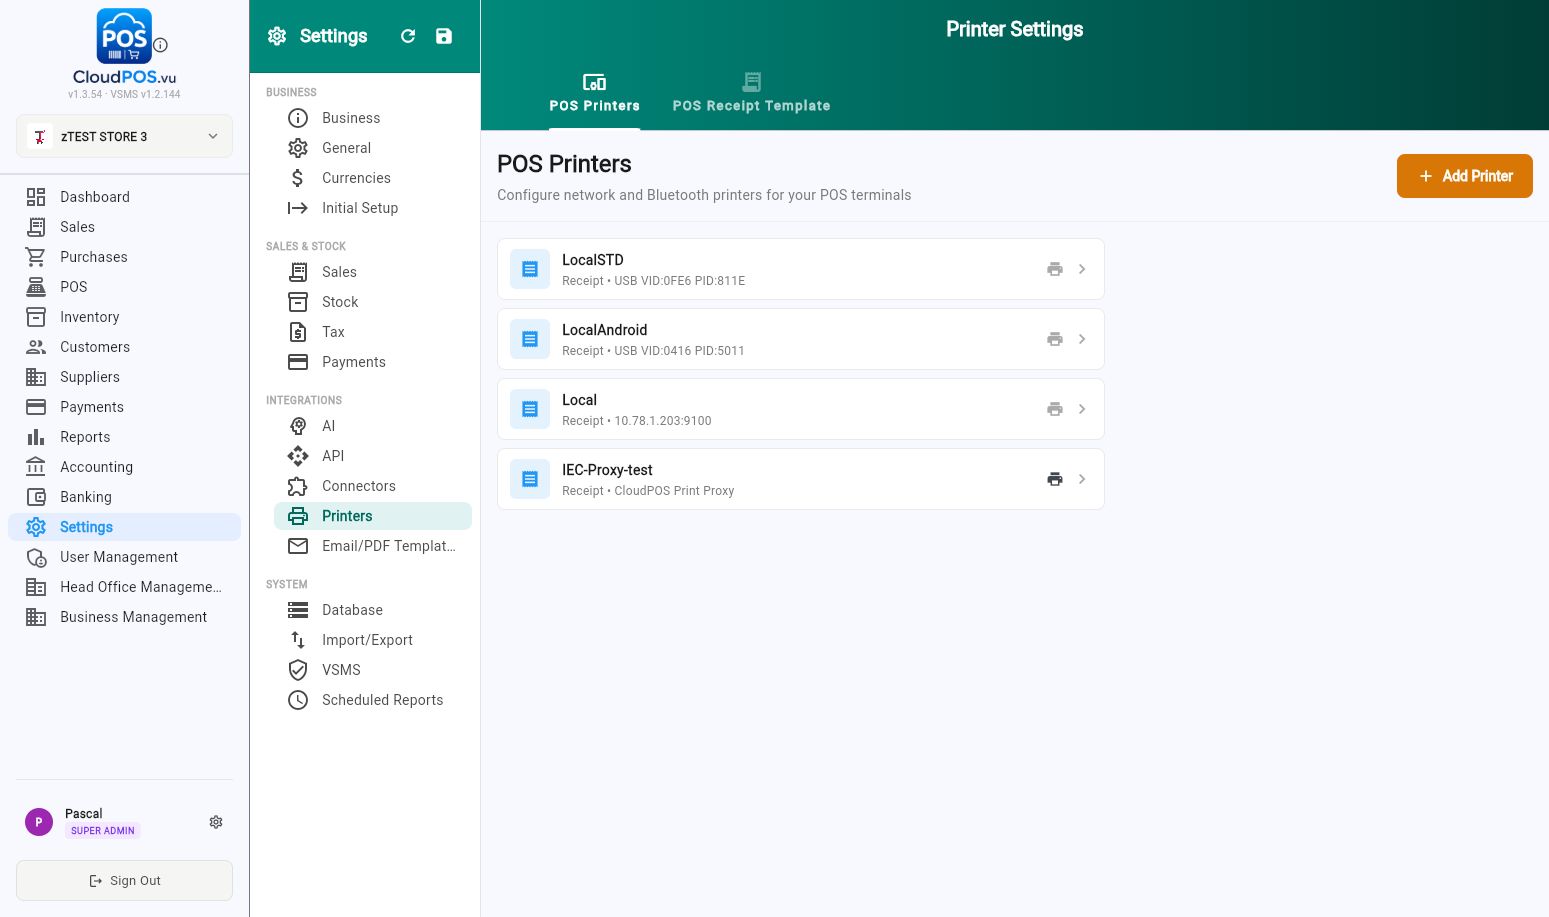Click the receipt icon of IEC-Proxy-test printer
Viewport: 1549px width, 917px height.
coord(530,479)
